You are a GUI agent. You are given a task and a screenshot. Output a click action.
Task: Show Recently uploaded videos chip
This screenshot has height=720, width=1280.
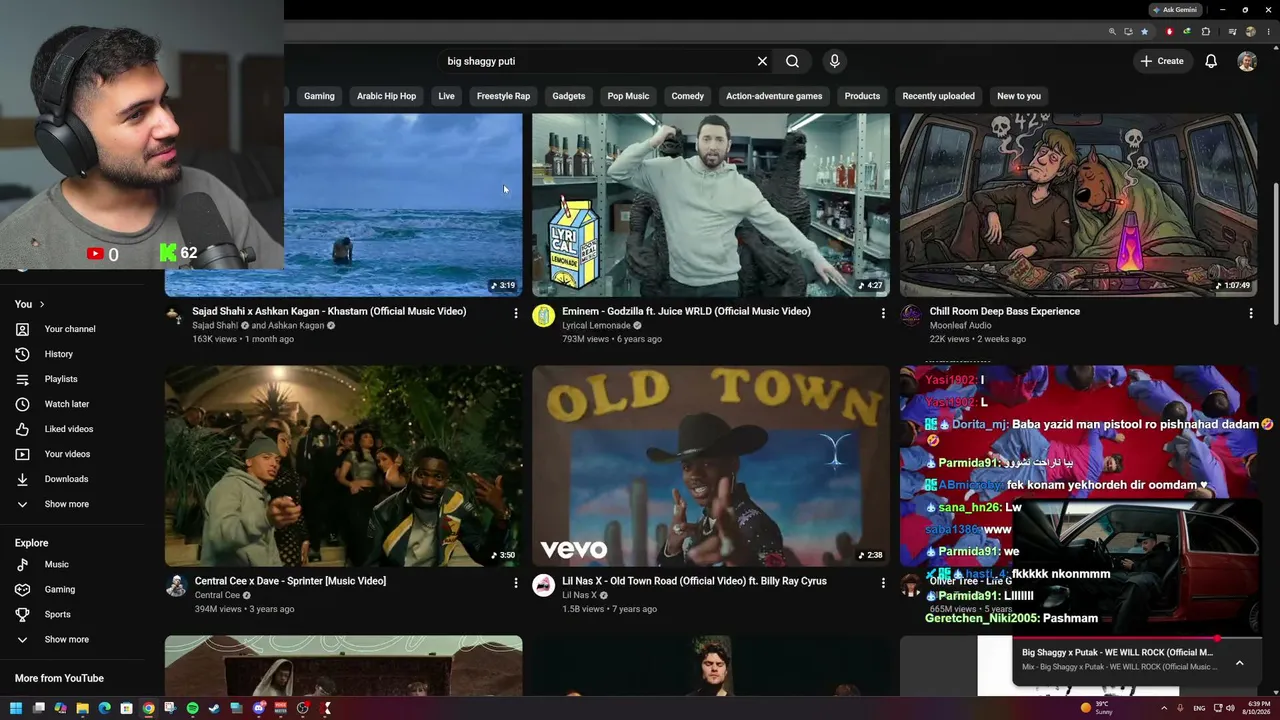938,96
